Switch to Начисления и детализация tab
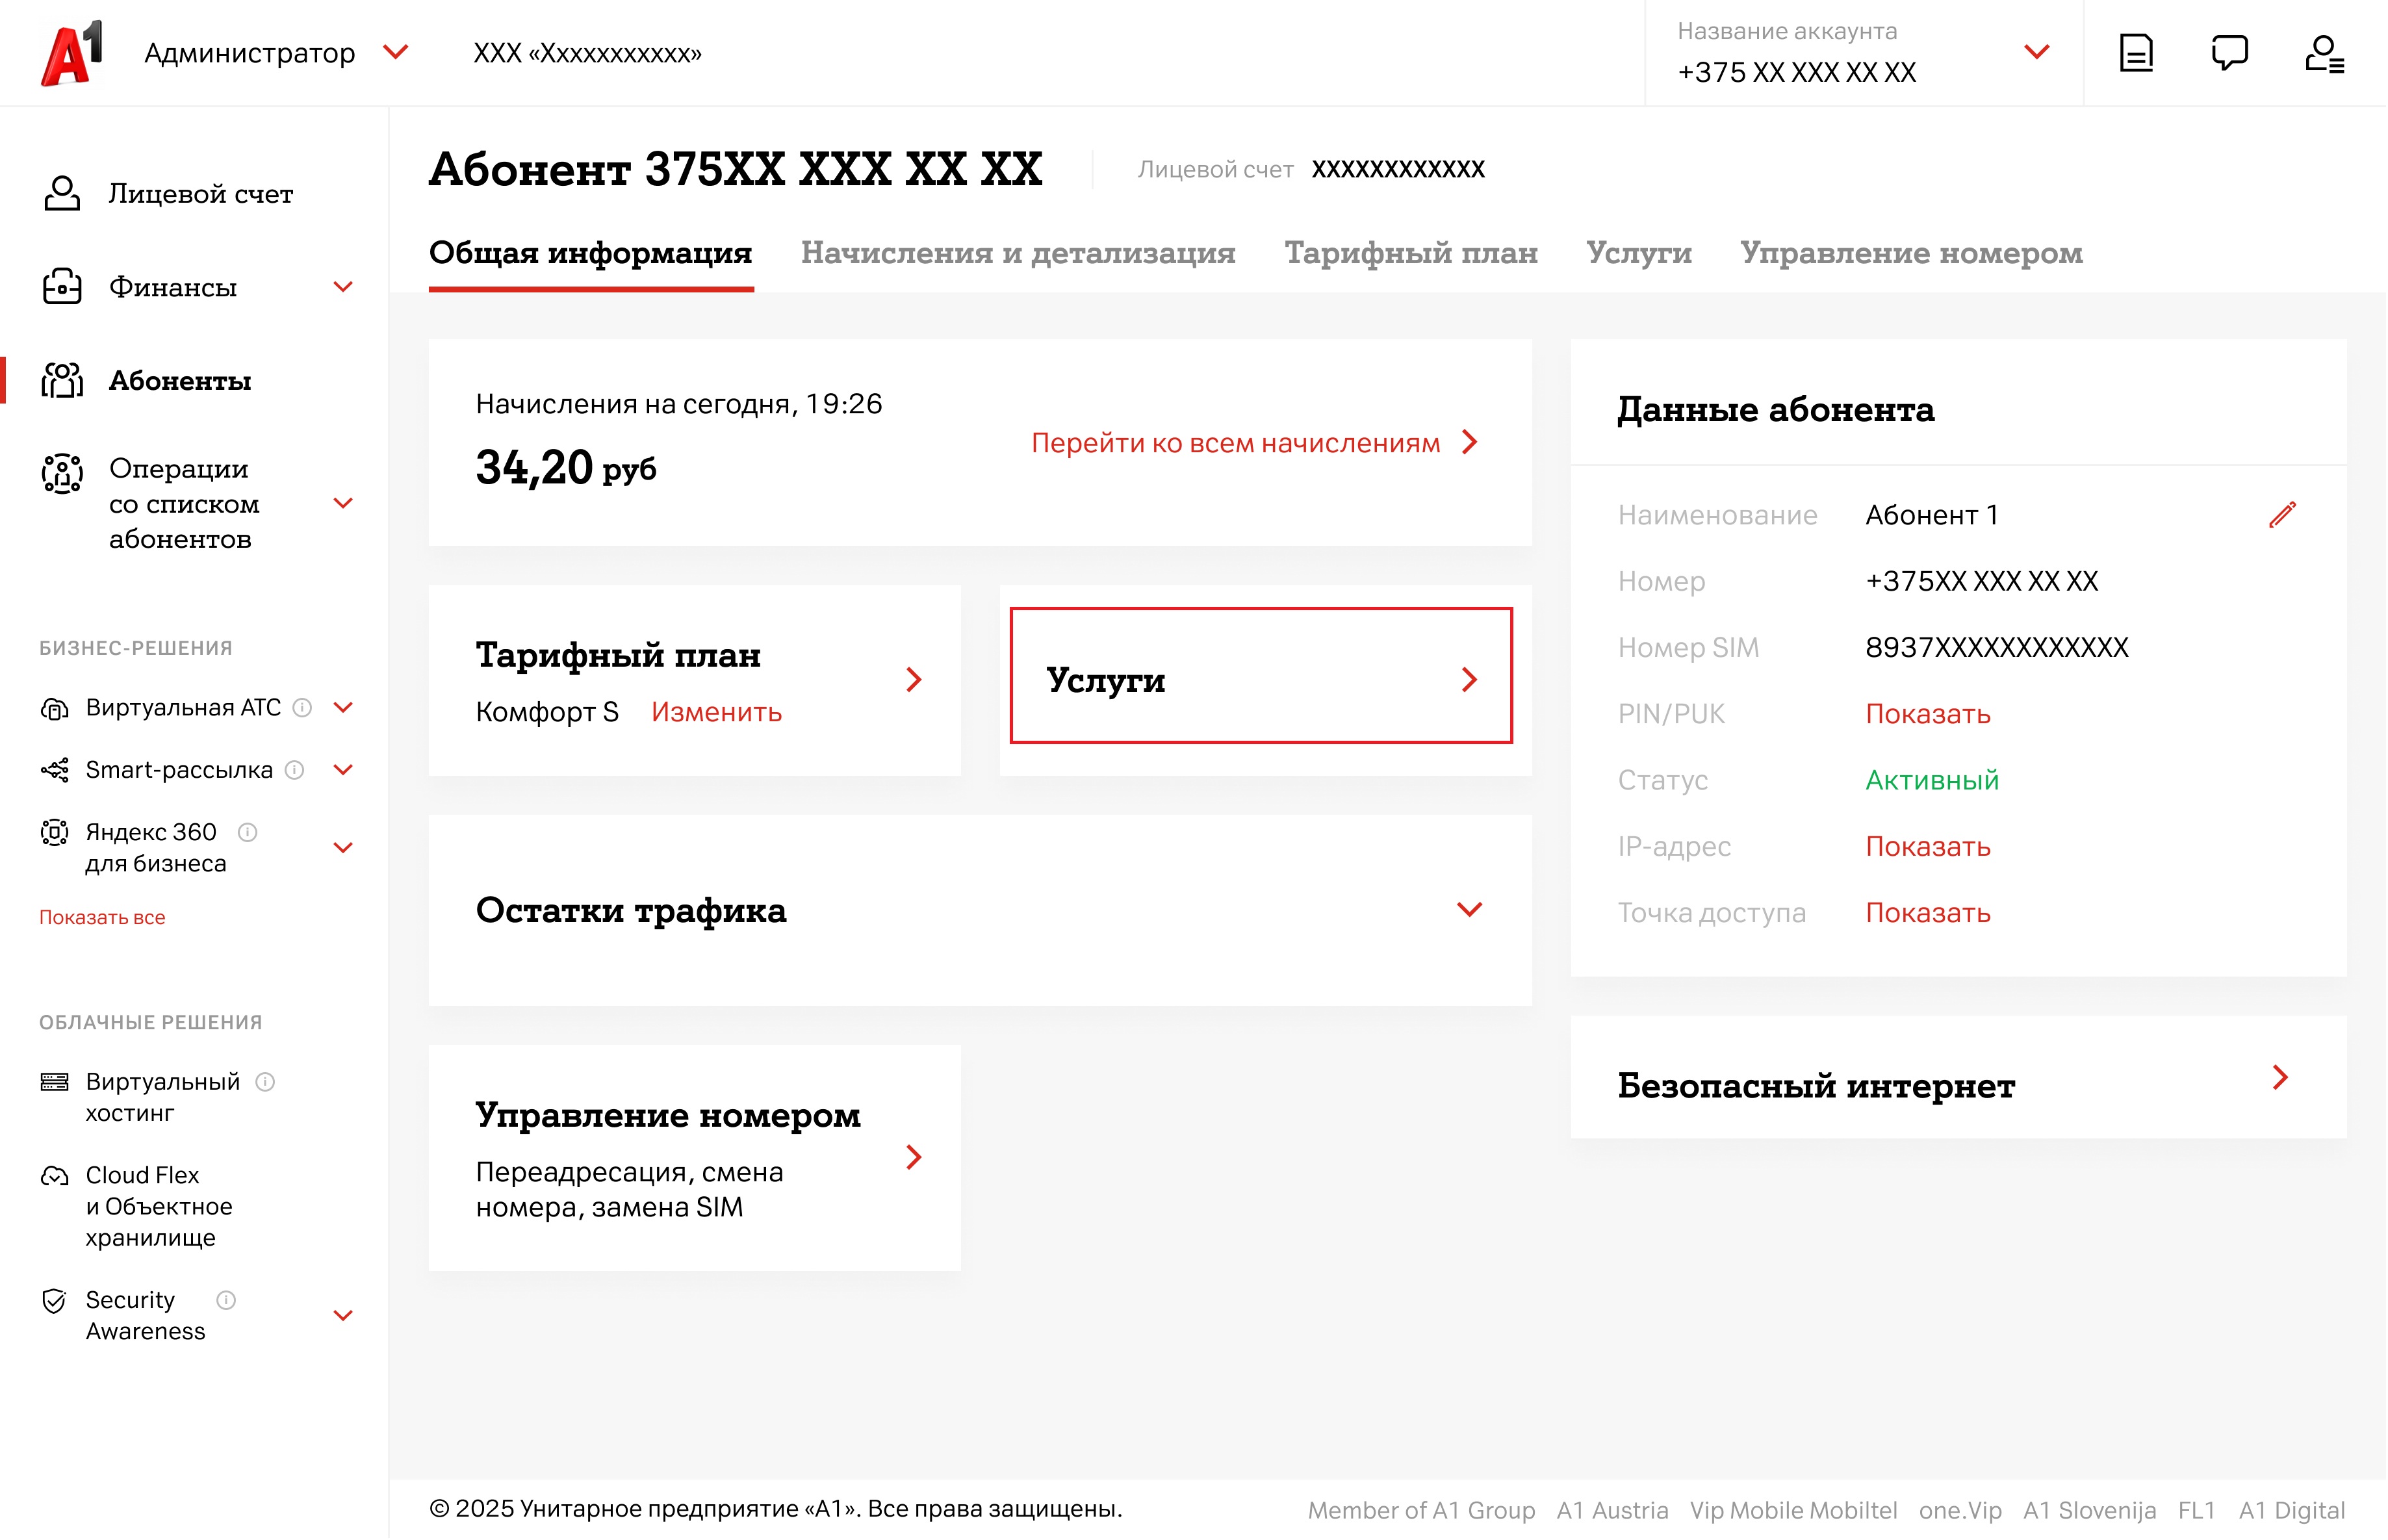Viewport: 2388px width, 1540px height. pos(1018,253)
